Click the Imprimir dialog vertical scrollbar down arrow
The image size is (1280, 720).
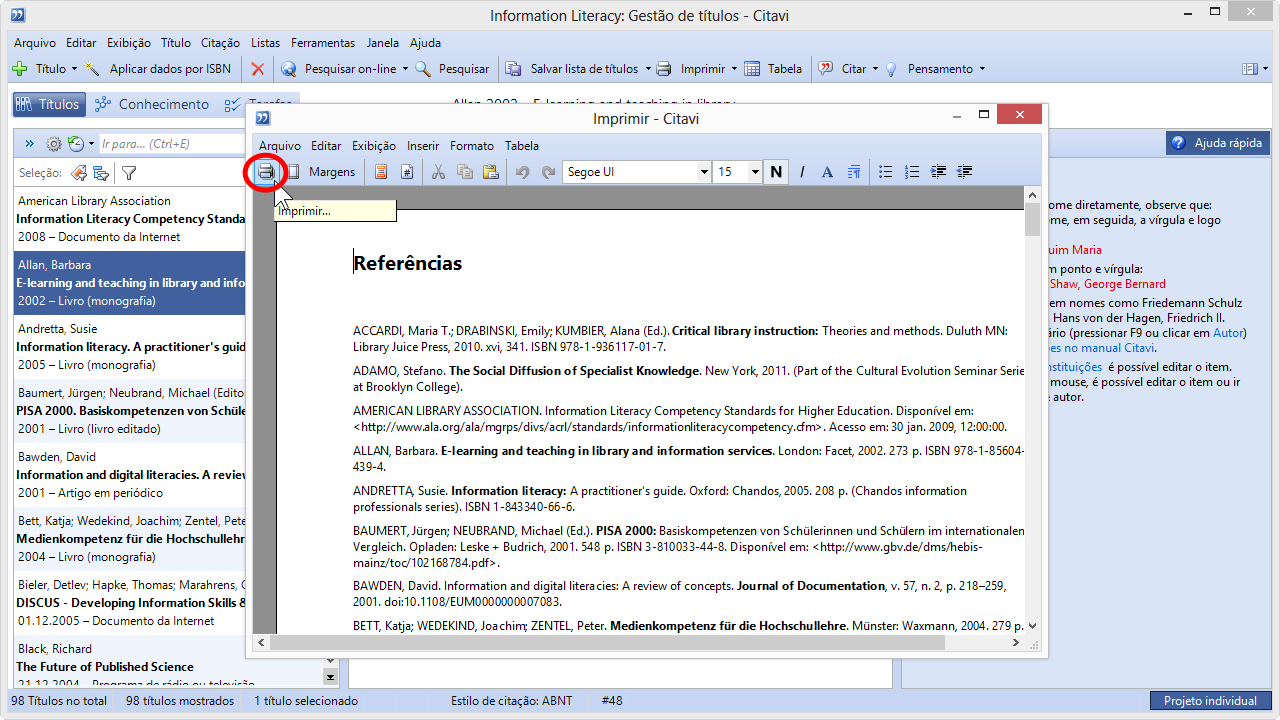1032,625
